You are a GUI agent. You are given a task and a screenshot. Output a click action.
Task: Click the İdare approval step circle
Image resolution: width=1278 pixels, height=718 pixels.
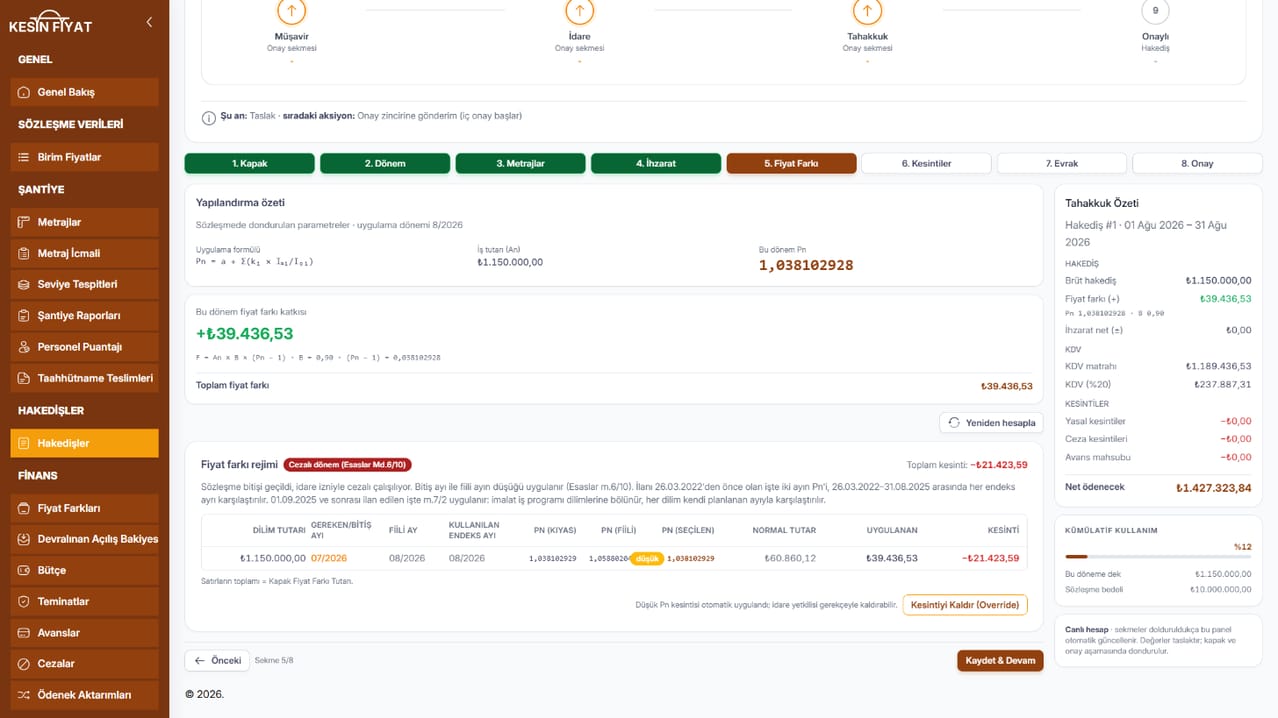click(x=579, y=11)
